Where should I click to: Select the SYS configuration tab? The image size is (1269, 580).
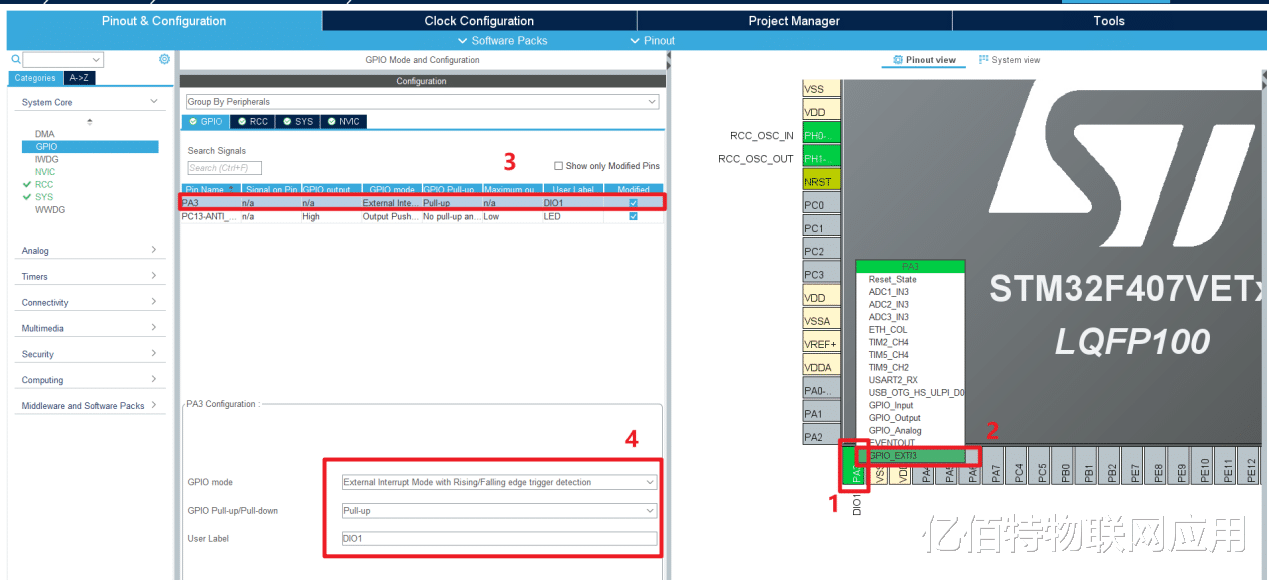coord(297,122)
